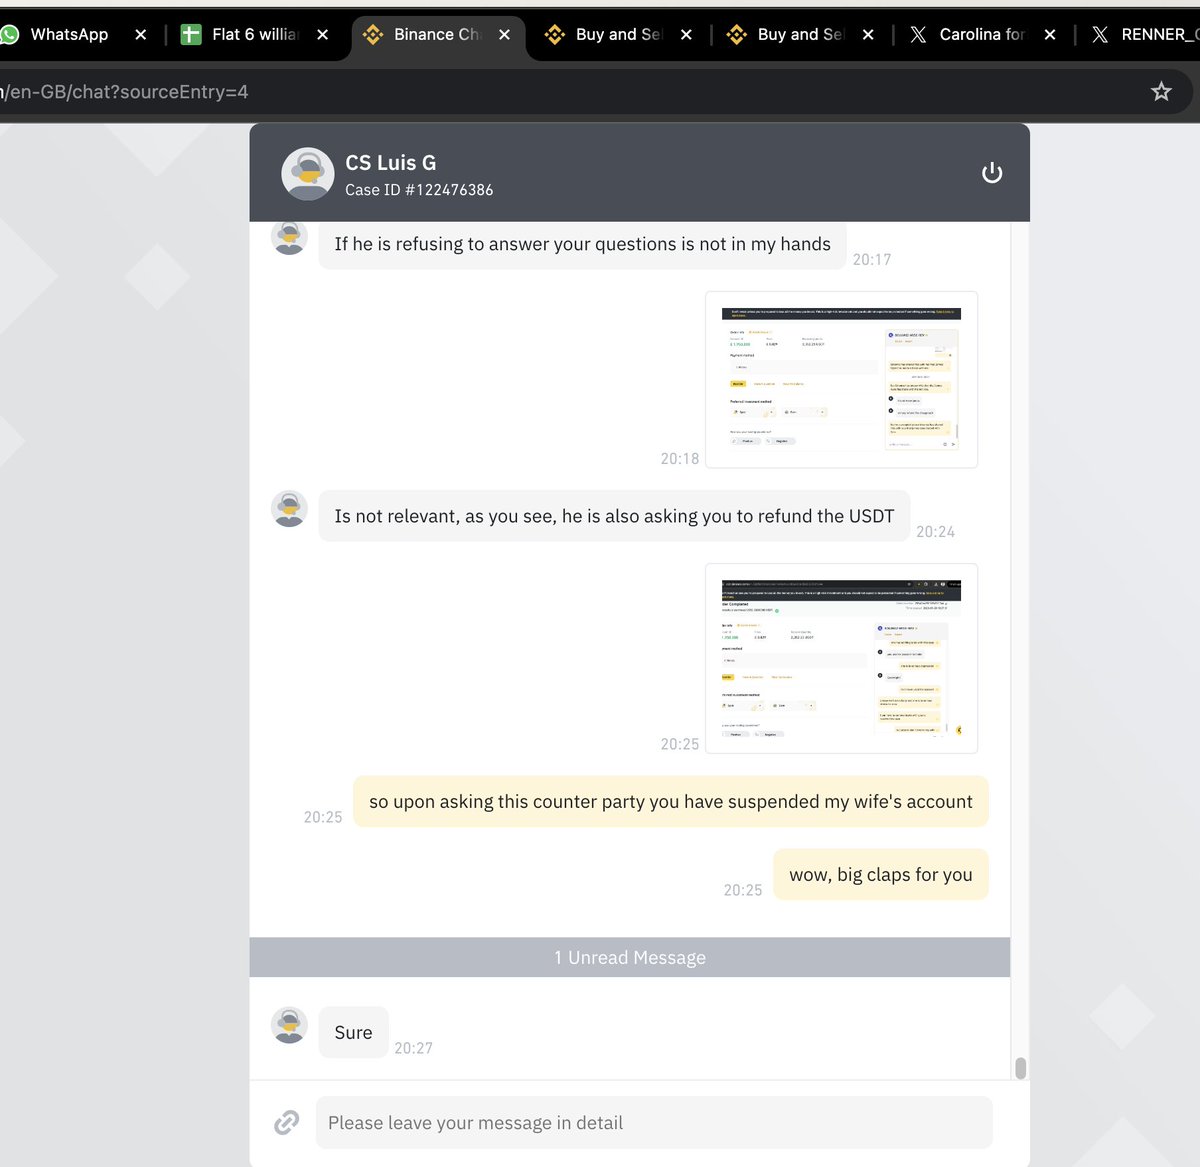Click the chat scrollbar on the right edge
Image resolution: width=1200 pixels, height=1167 pixels.
click(1021, 1068)
